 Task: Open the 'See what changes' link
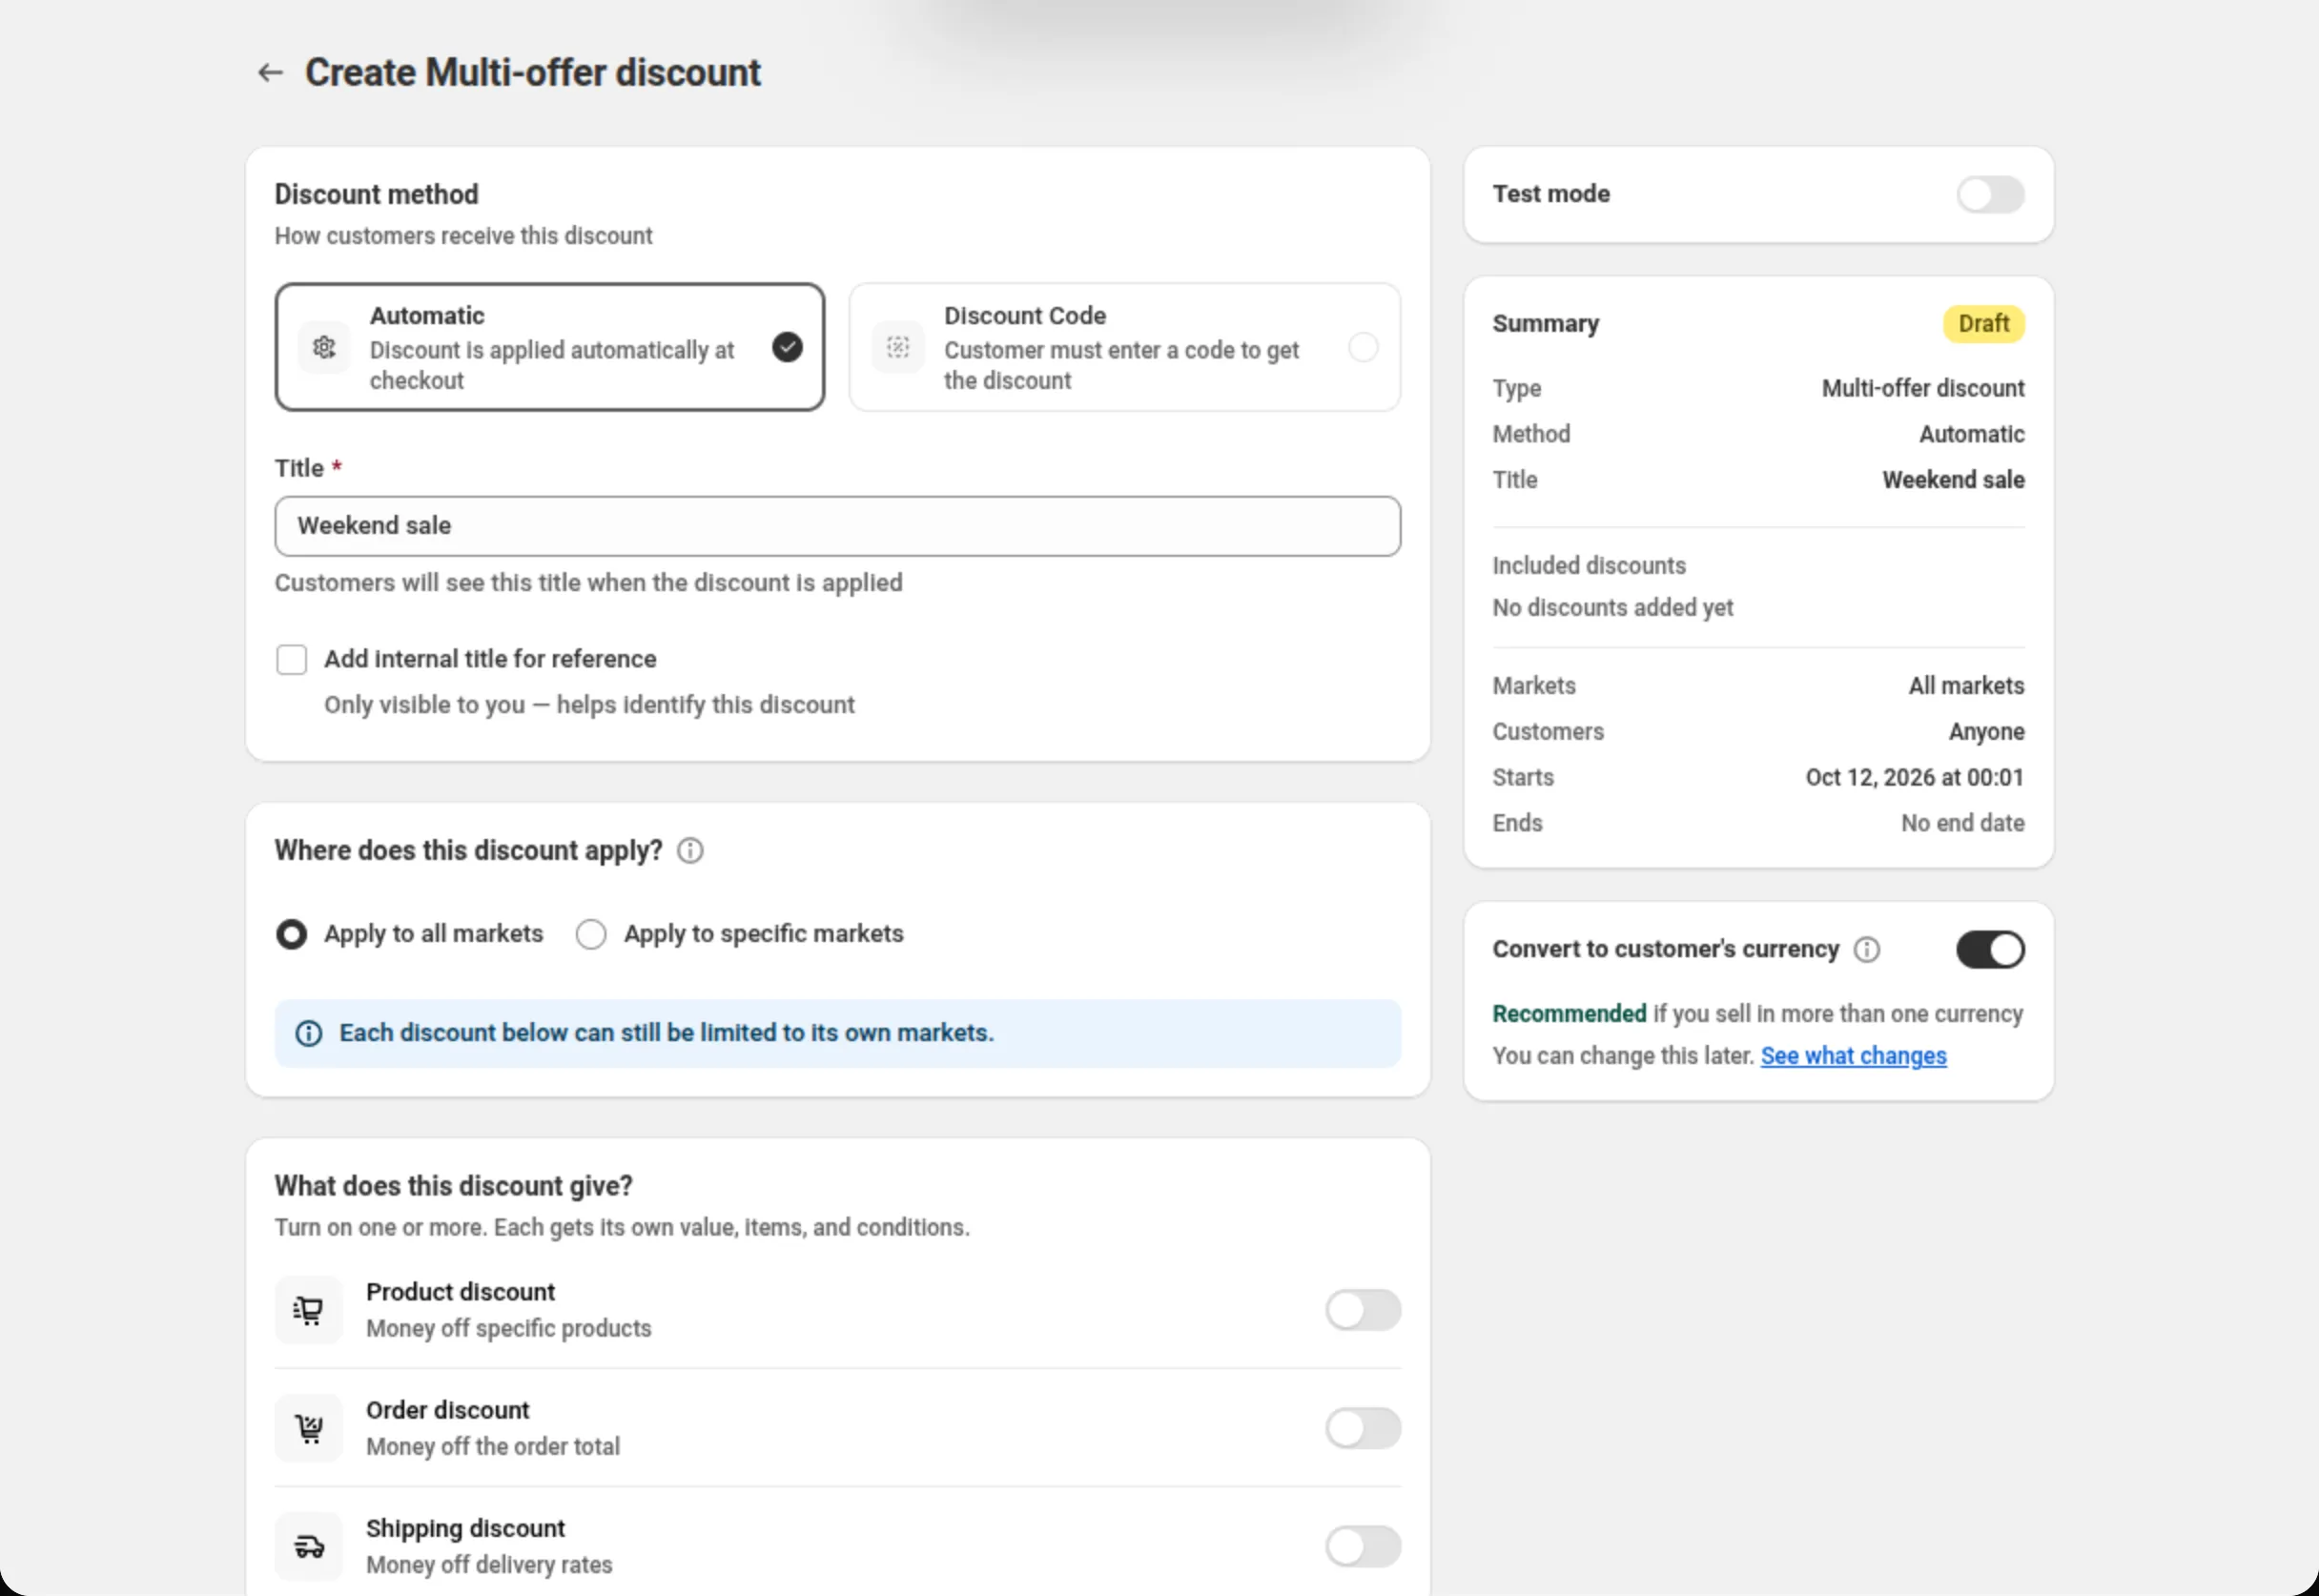(1853, 1056)
